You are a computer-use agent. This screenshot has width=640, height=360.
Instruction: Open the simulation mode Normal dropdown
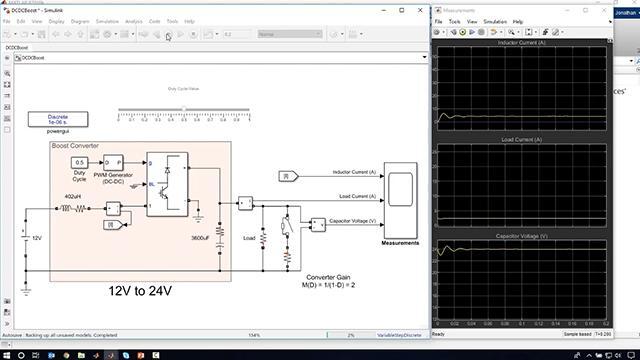[x=290, y=34]
